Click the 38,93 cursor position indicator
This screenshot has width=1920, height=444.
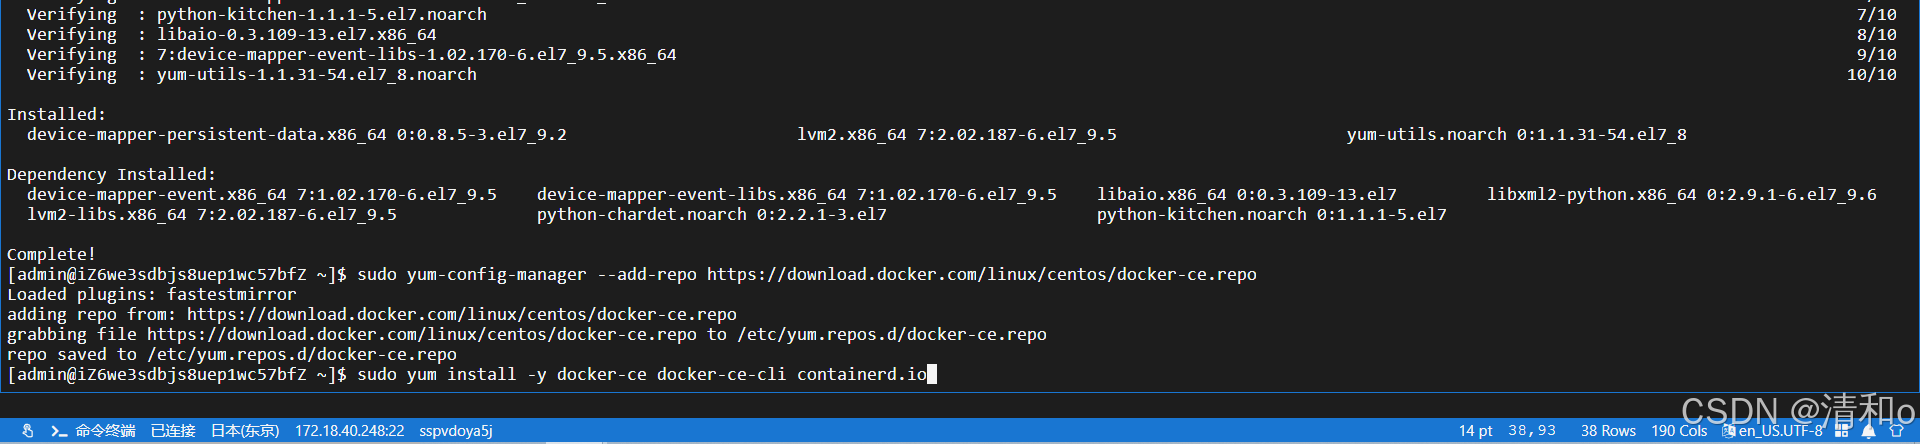click(1532, 431)
